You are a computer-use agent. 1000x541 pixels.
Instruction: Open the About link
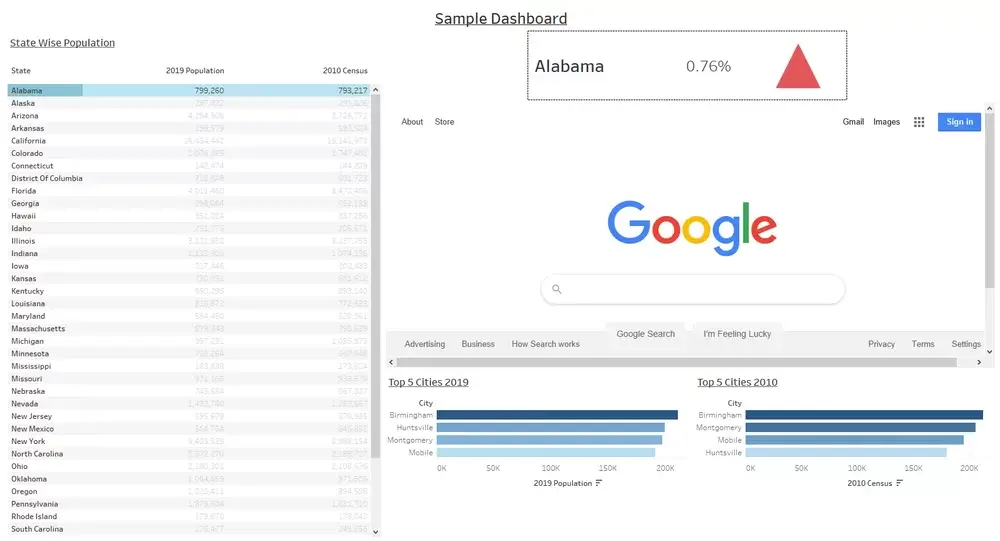point(412,122)
